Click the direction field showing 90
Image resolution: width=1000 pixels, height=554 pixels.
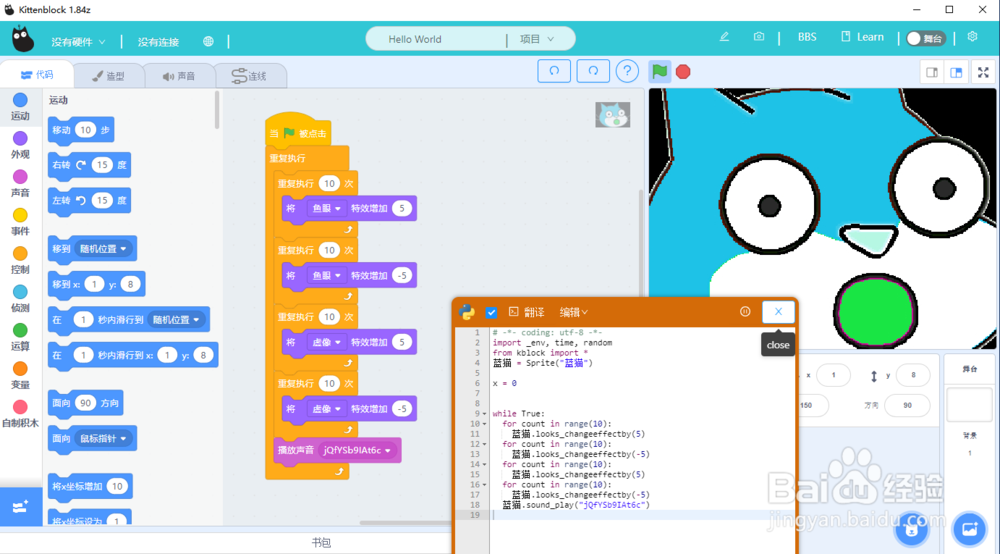pyautogui.click(x=907, y=405)
